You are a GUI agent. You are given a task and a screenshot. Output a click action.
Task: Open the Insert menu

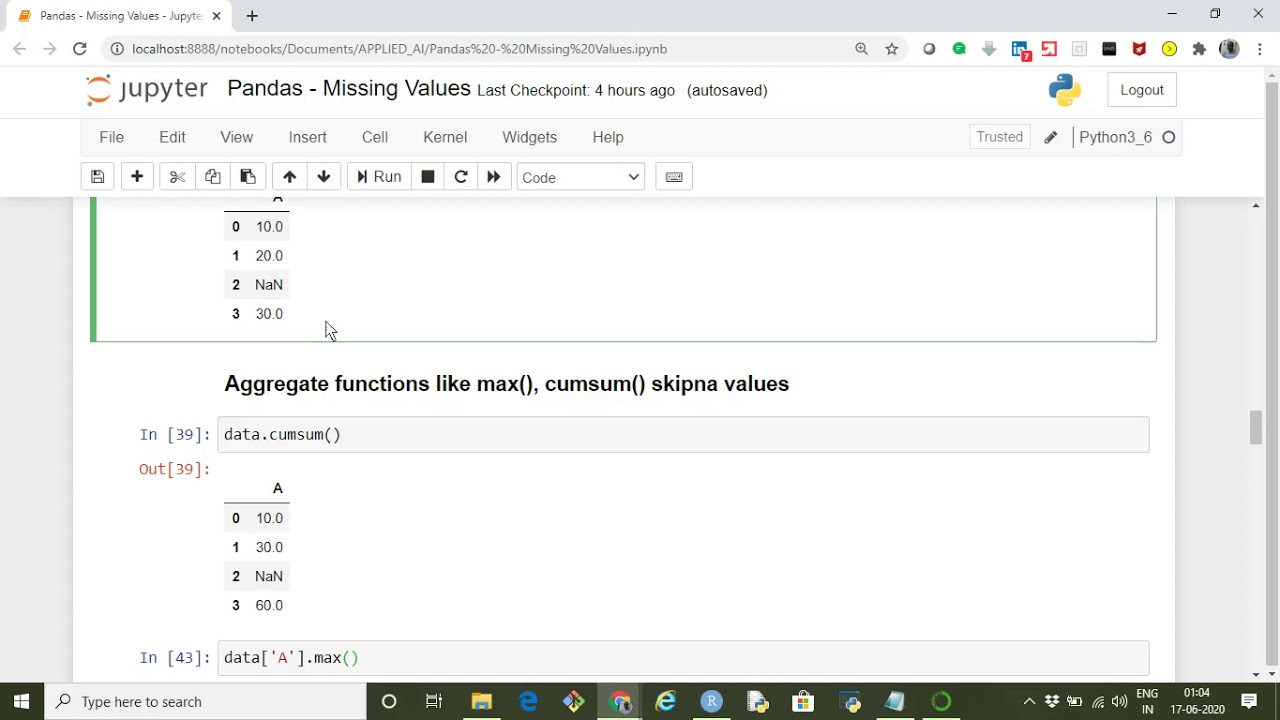pyautogui.click(x=307, y=137)
